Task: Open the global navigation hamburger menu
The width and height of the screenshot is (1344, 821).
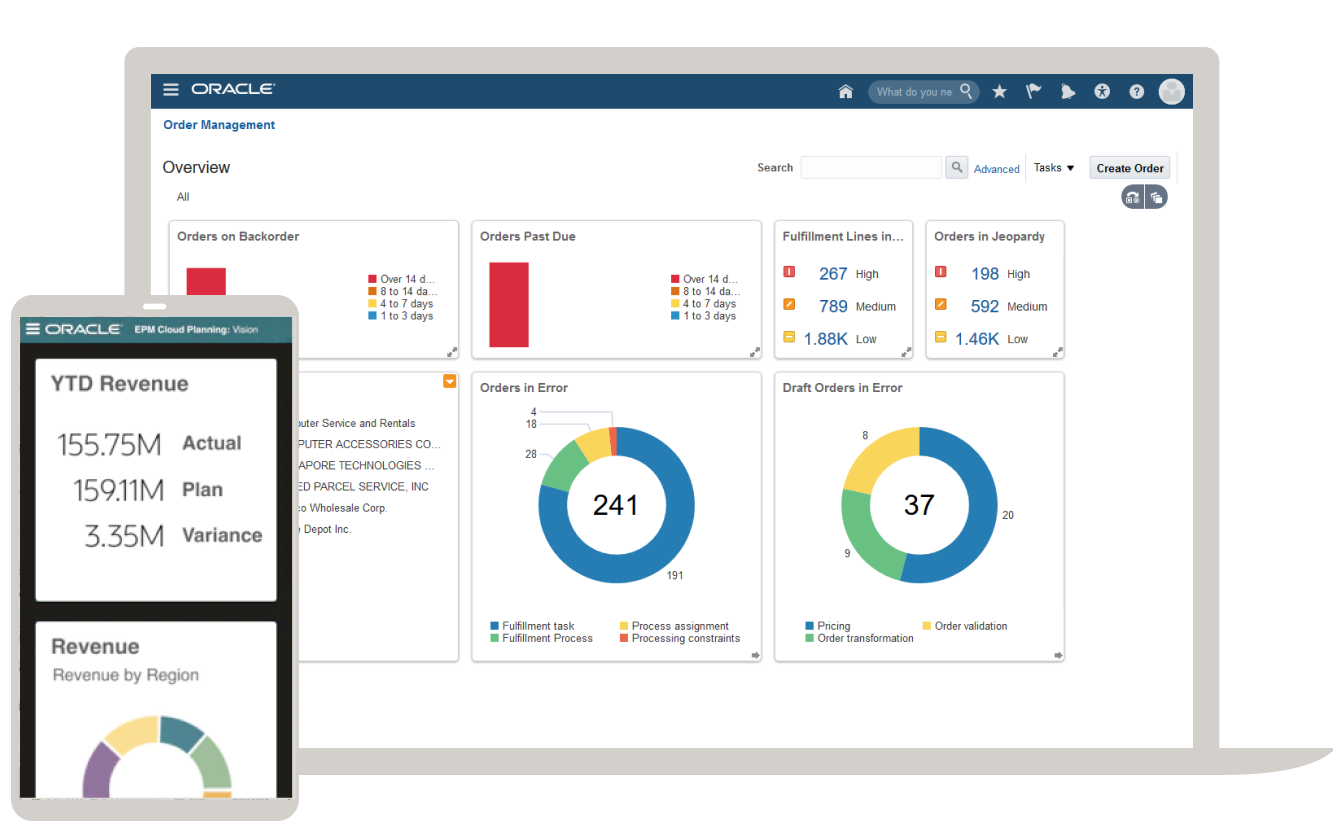Action: point(170,90)
